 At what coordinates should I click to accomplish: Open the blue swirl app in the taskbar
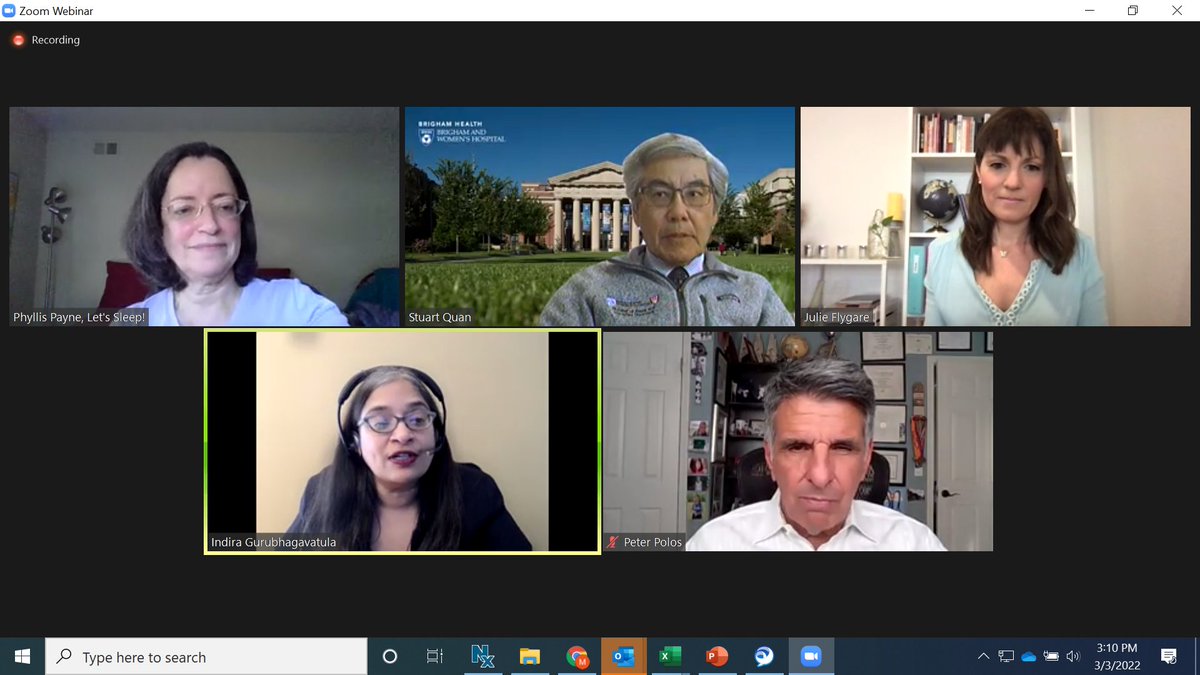(764, 657)
